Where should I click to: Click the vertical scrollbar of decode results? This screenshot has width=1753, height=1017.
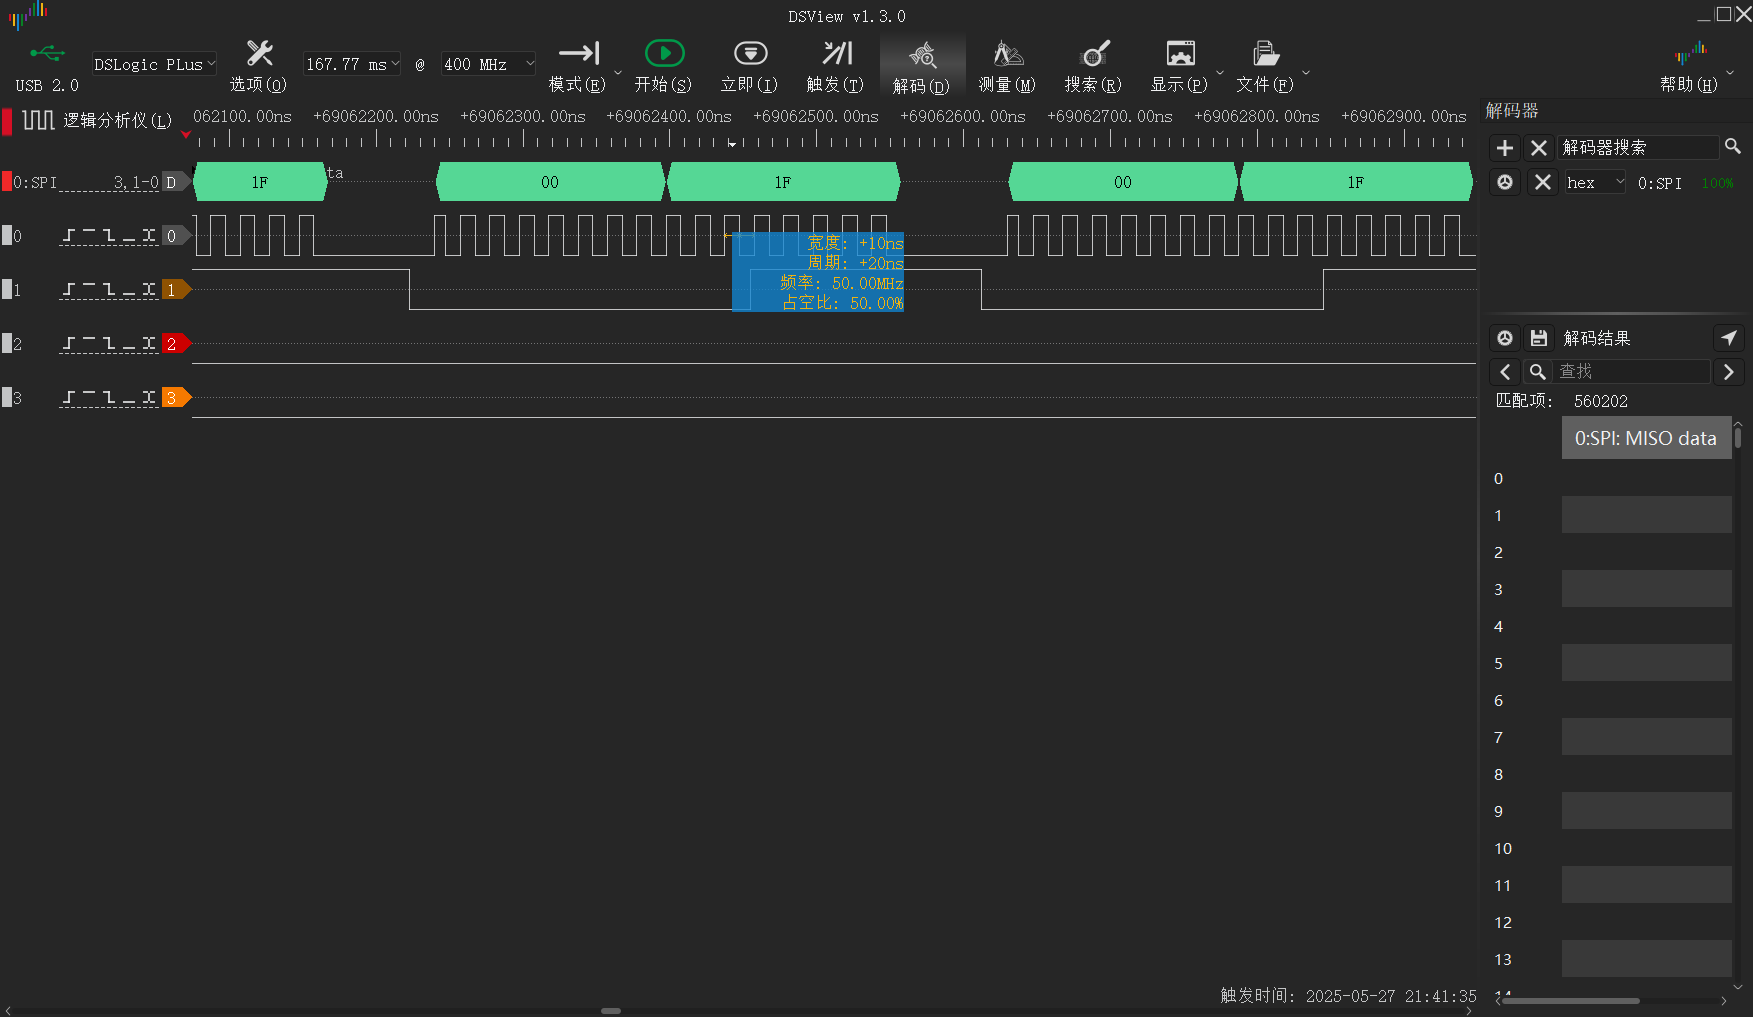(1738, 437)
